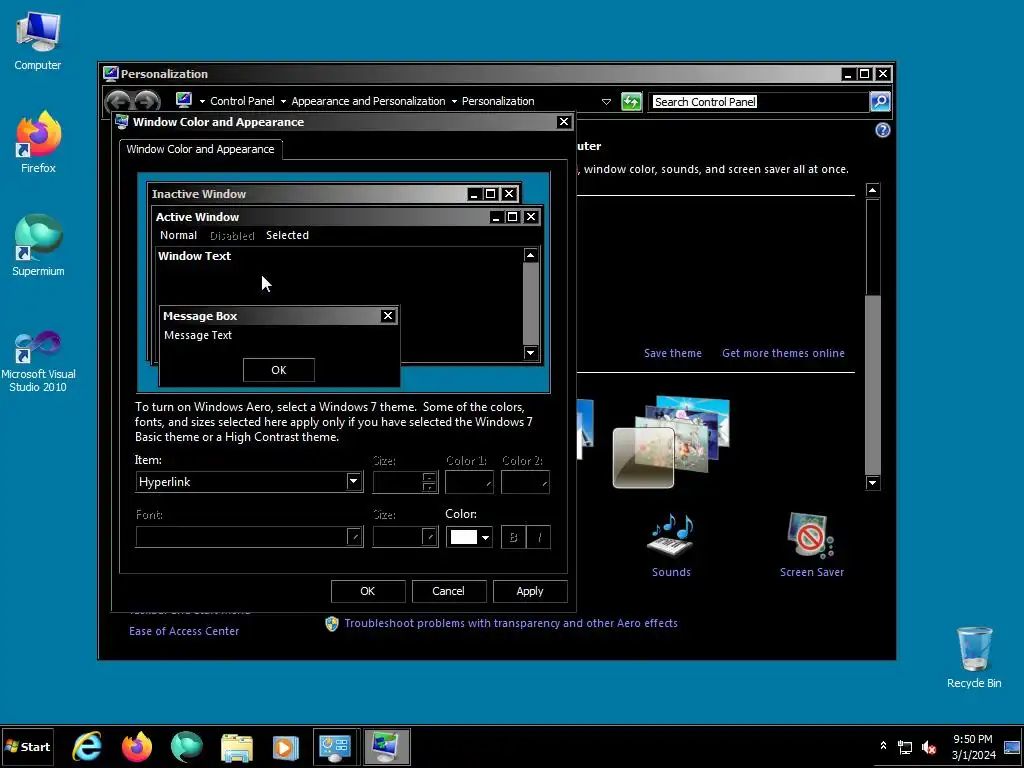Click the Personalization breadcrumb

click(498, 101)
